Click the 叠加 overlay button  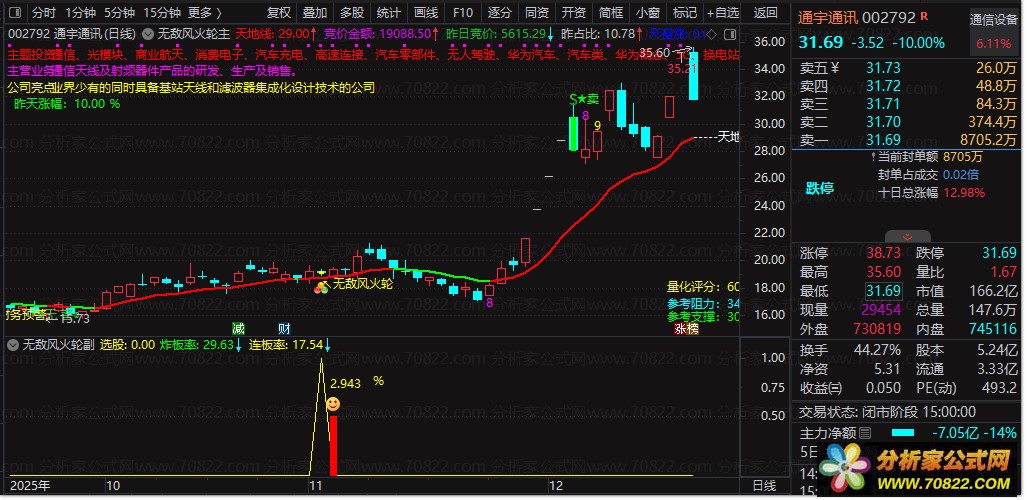pos(315,12)
